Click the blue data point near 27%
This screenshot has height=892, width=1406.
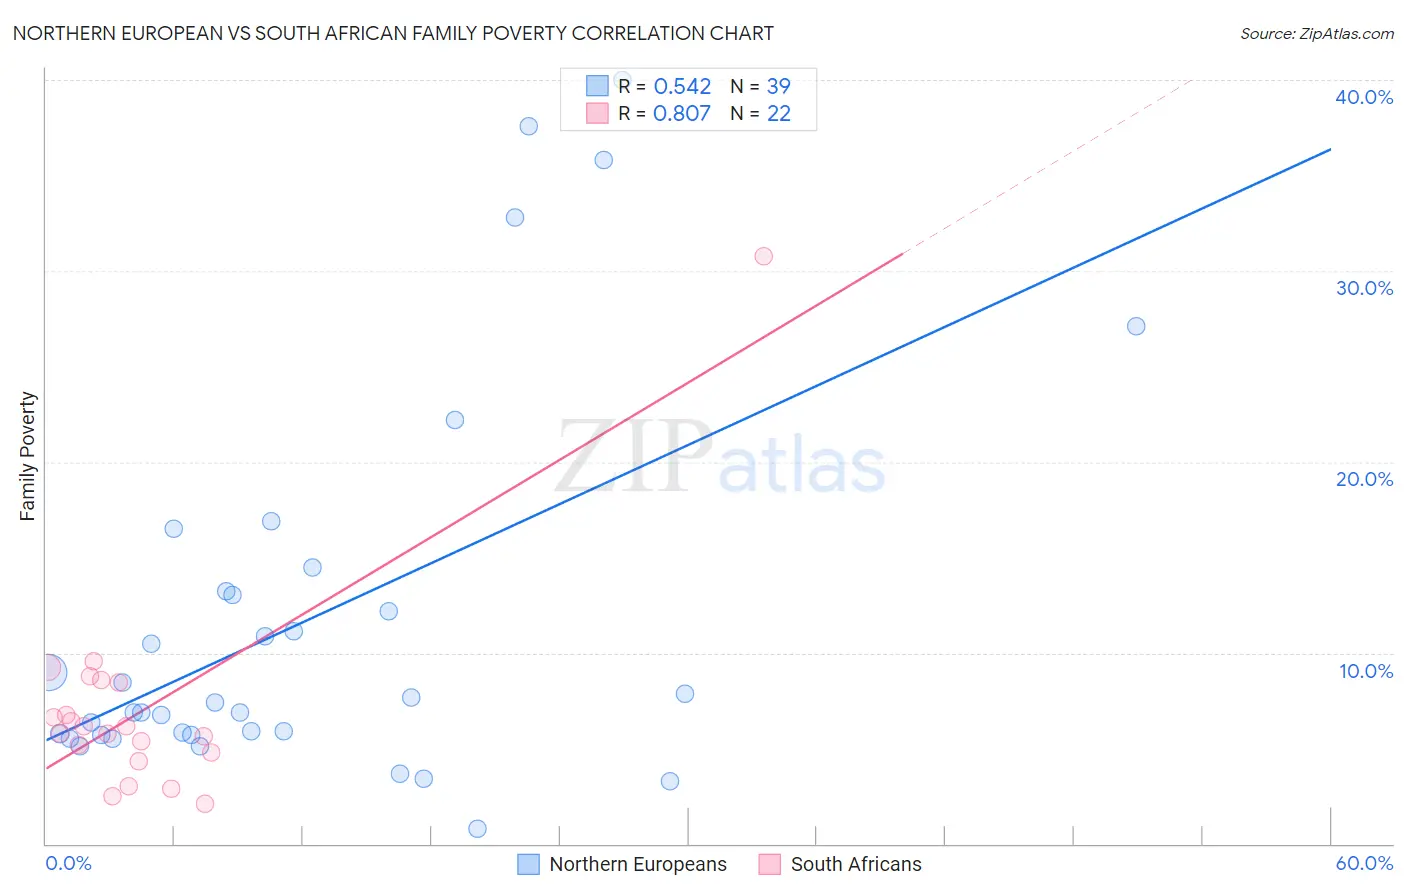tap(1136, 326)
